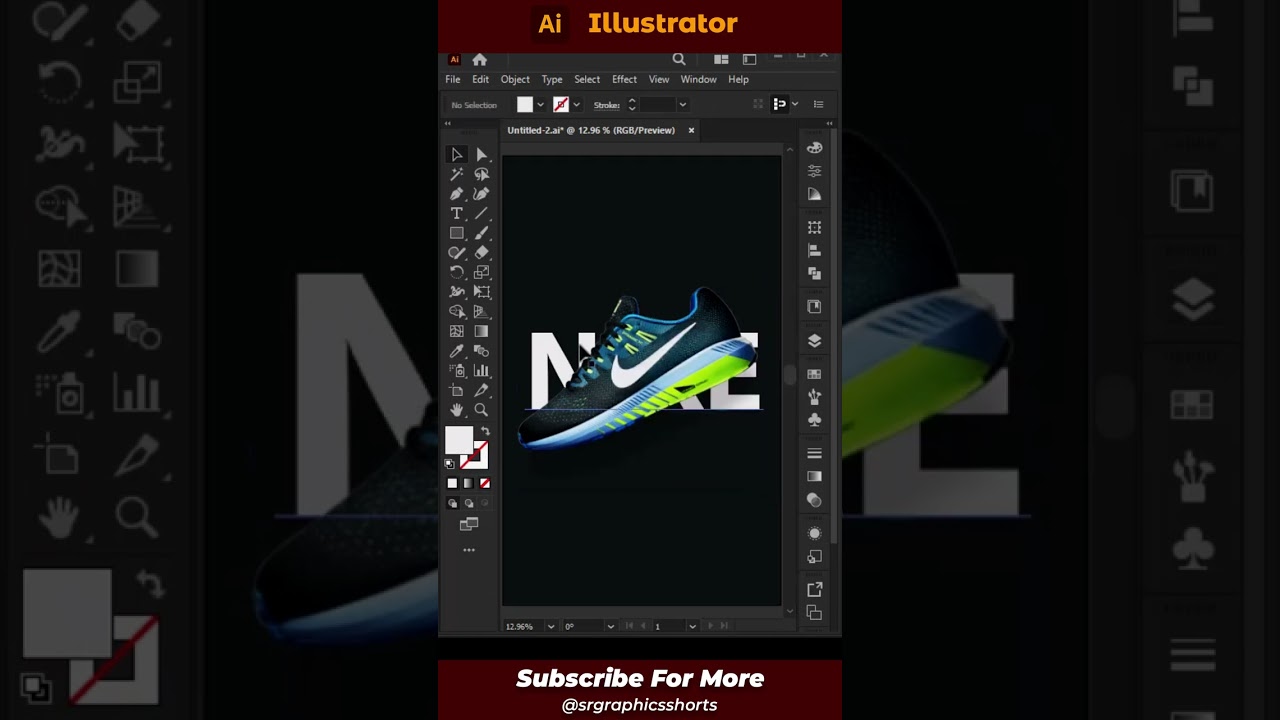Select the Scale tool

tap(481, 272)
